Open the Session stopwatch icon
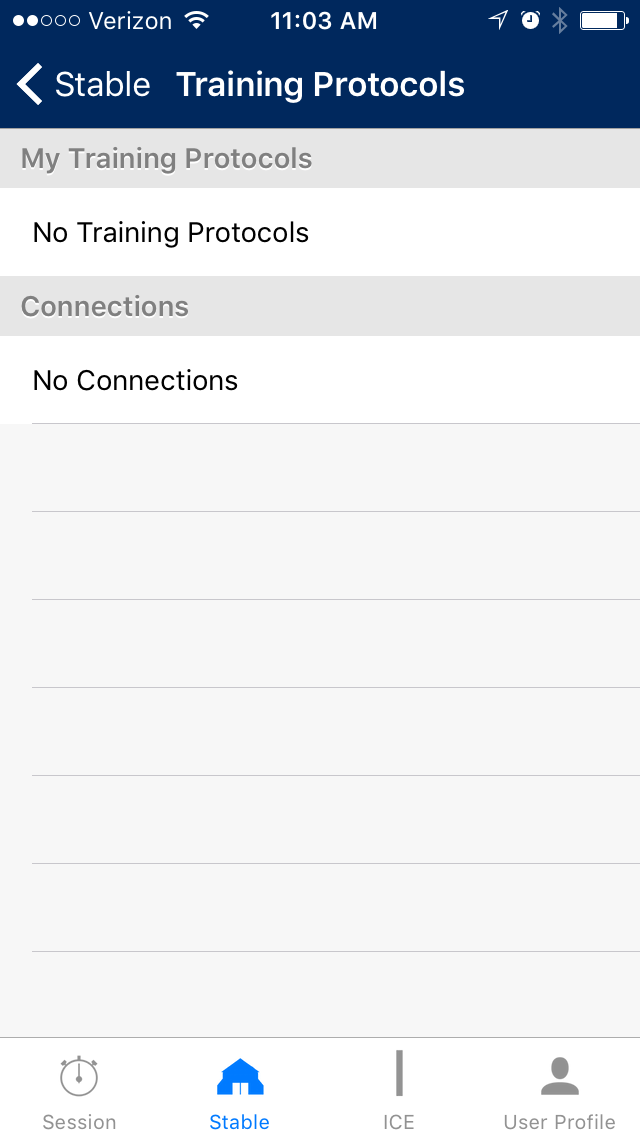This screenshot has width=640, height=1136. pyautogui.click(x=79, y=1075)
